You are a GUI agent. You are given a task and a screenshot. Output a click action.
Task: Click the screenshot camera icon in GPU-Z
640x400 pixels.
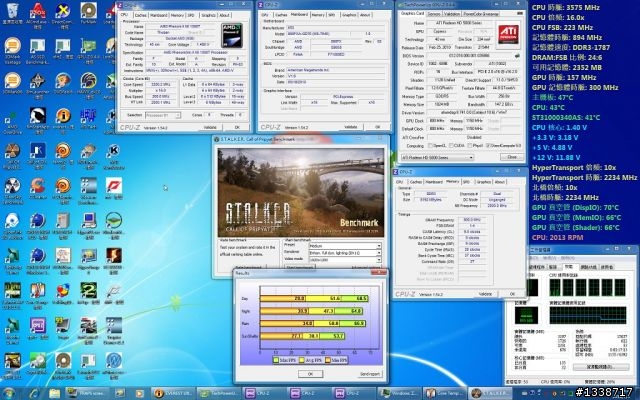tap(520, 13)
